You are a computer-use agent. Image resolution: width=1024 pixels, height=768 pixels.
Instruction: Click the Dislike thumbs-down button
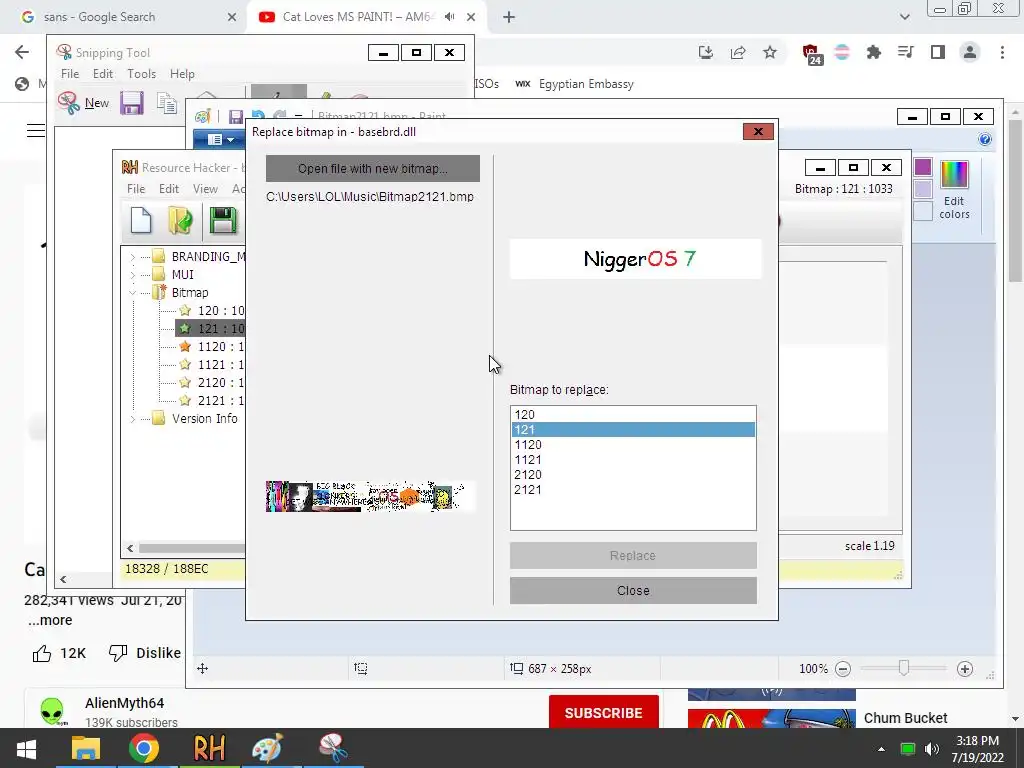[145, 653]
